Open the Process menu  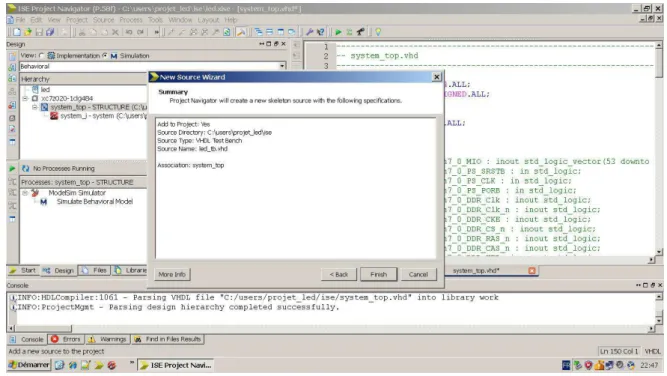click(x=131, y=20)
